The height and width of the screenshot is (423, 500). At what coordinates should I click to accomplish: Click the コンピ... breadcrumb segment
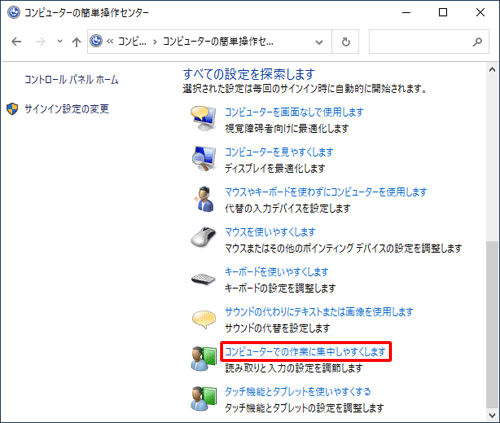tap(132, 42)
